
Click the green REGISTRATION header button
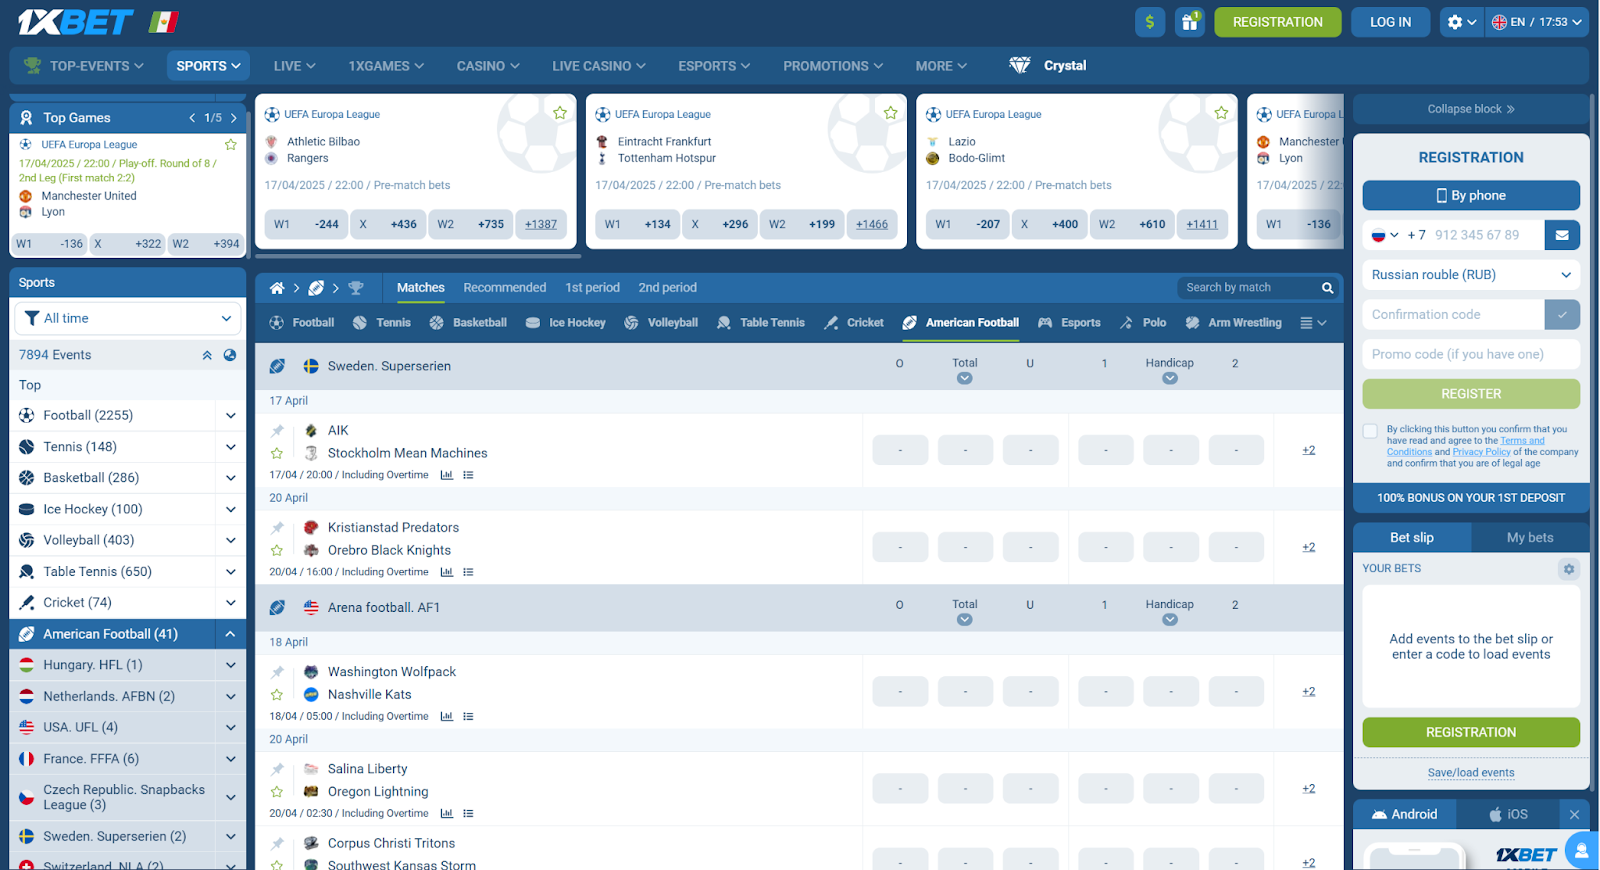[1277, 22]
